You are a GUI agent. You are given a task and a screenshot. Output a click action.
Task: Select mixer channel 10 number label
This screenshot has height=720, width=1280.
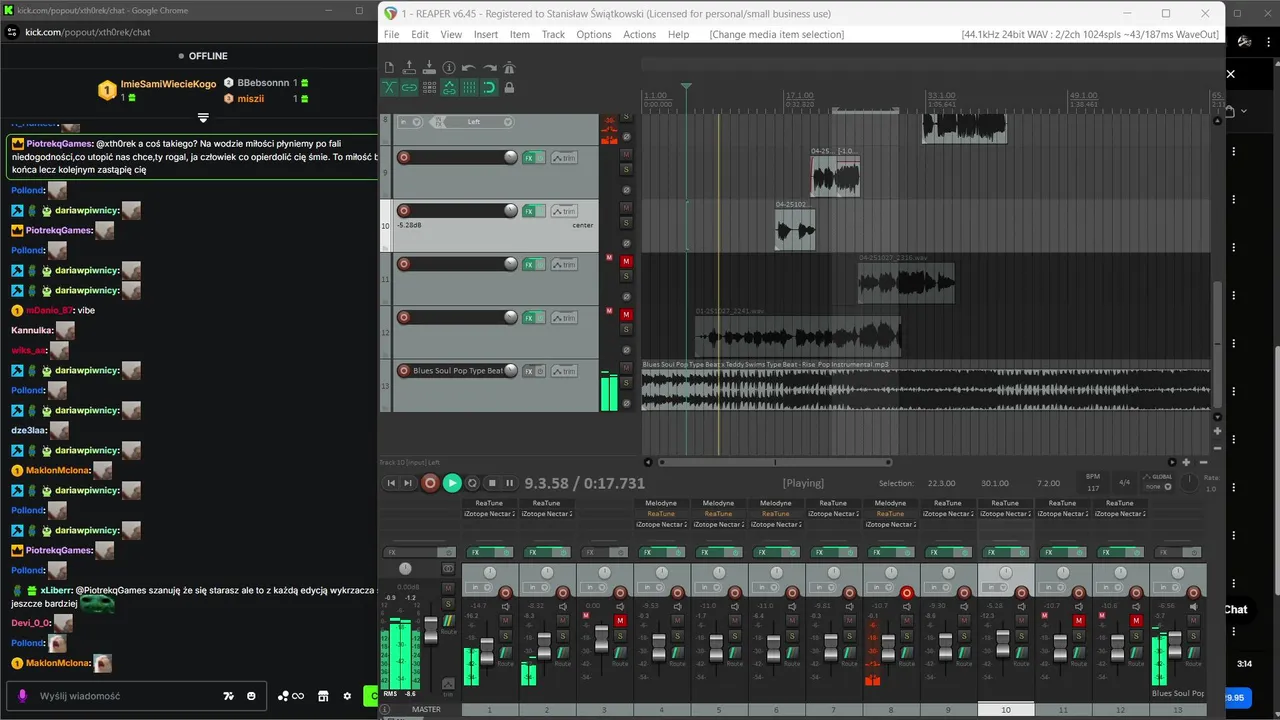1005,709
